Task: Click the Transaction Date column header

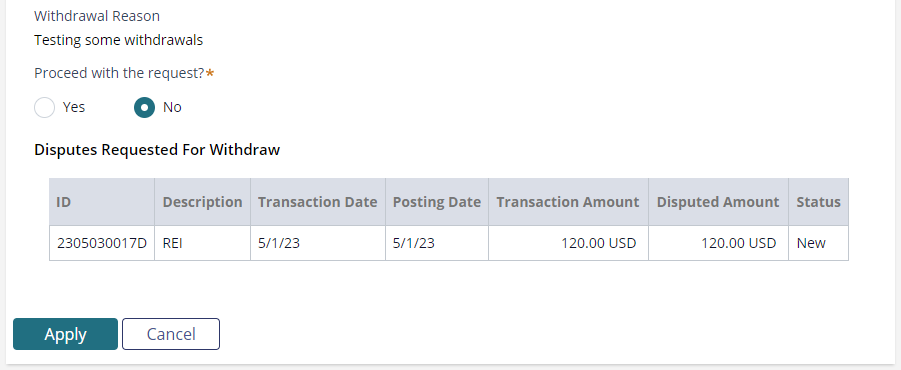Action: (318, 202)
